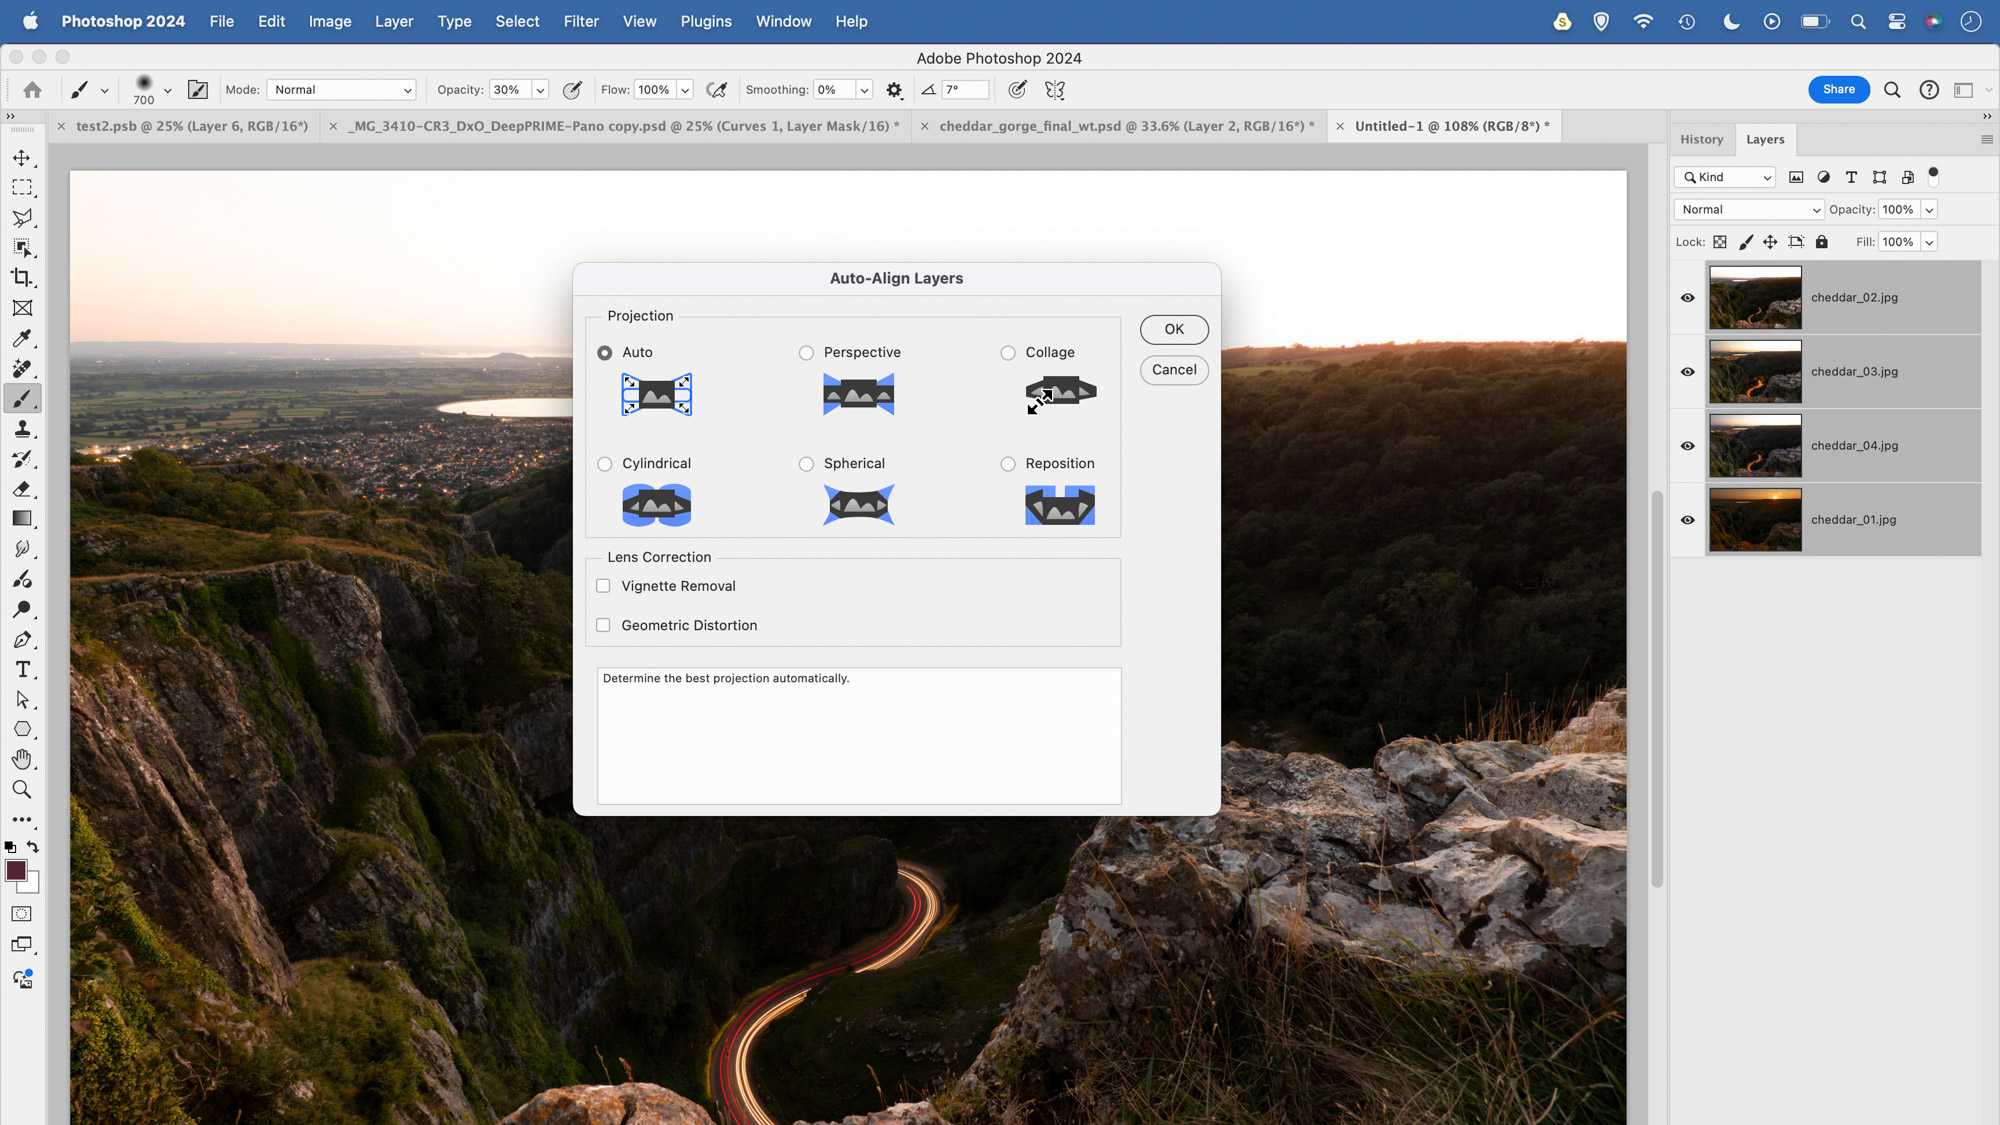This screenshot has width=2000, height=1125.
Task: Toggle visibility of cheddar_03.jpg layer
Action: point(1688,371)
